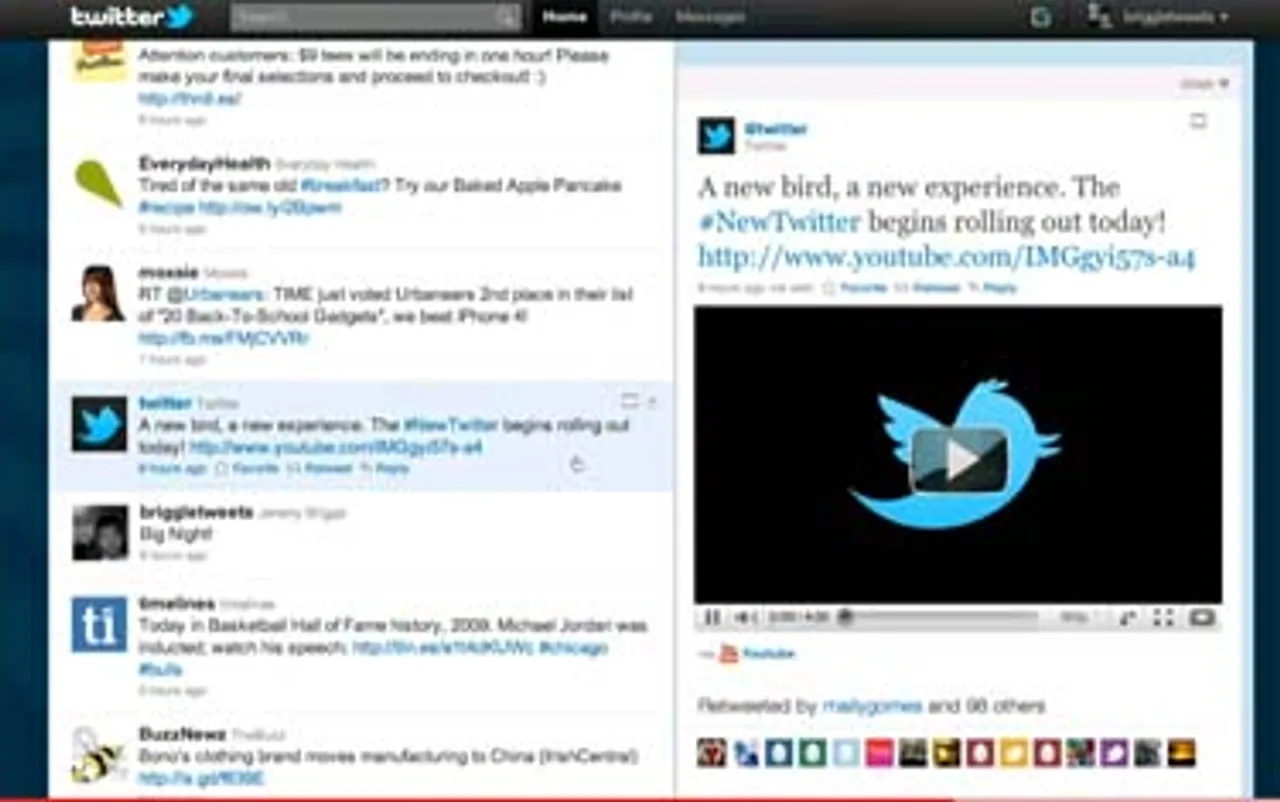1280x802 pixels.
Task: Click Twitter bird avatar in details pane
Action: [716, 135]
